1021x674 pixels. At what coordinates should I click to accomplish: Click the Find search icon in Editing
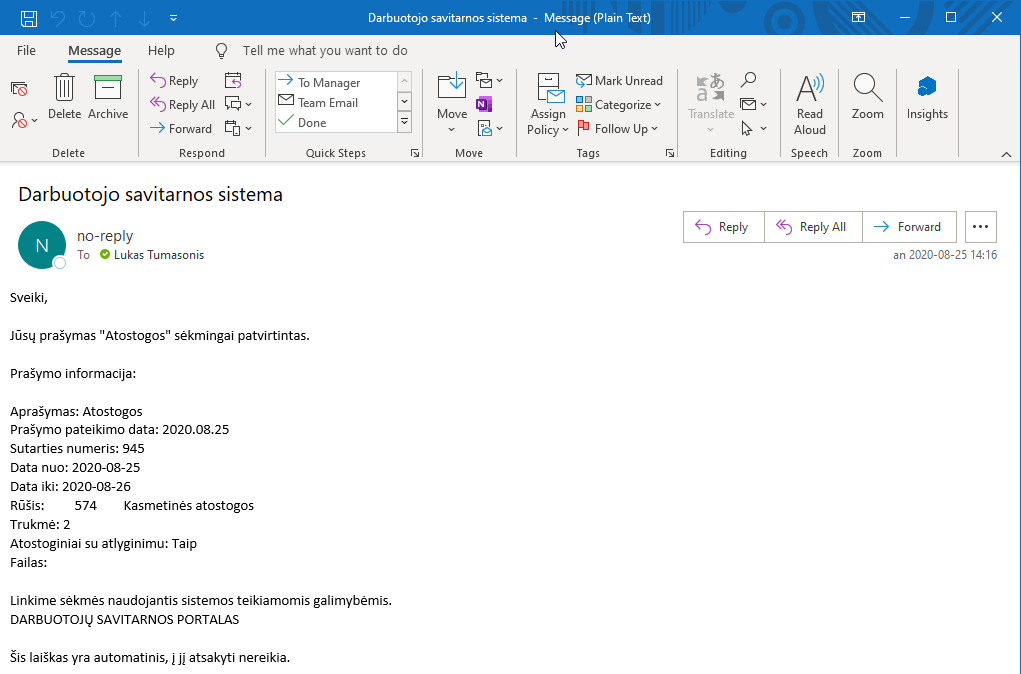(x=748, y=80)
